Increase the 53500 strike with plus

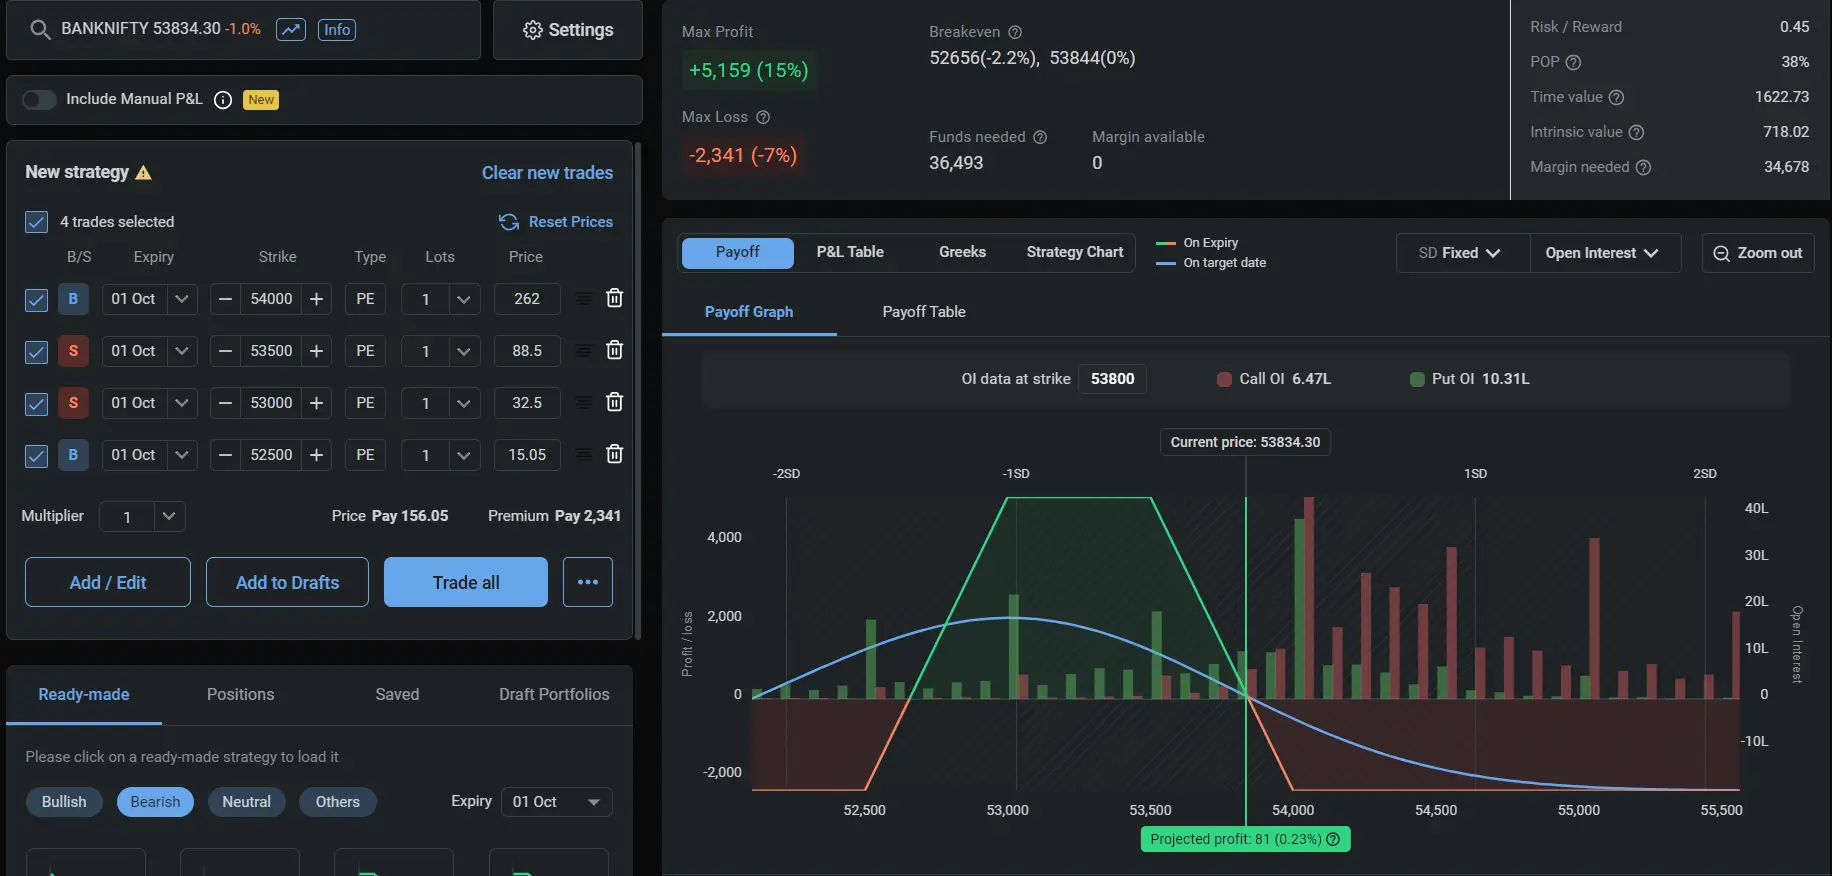pyautogui.click(x=316, y=351)
